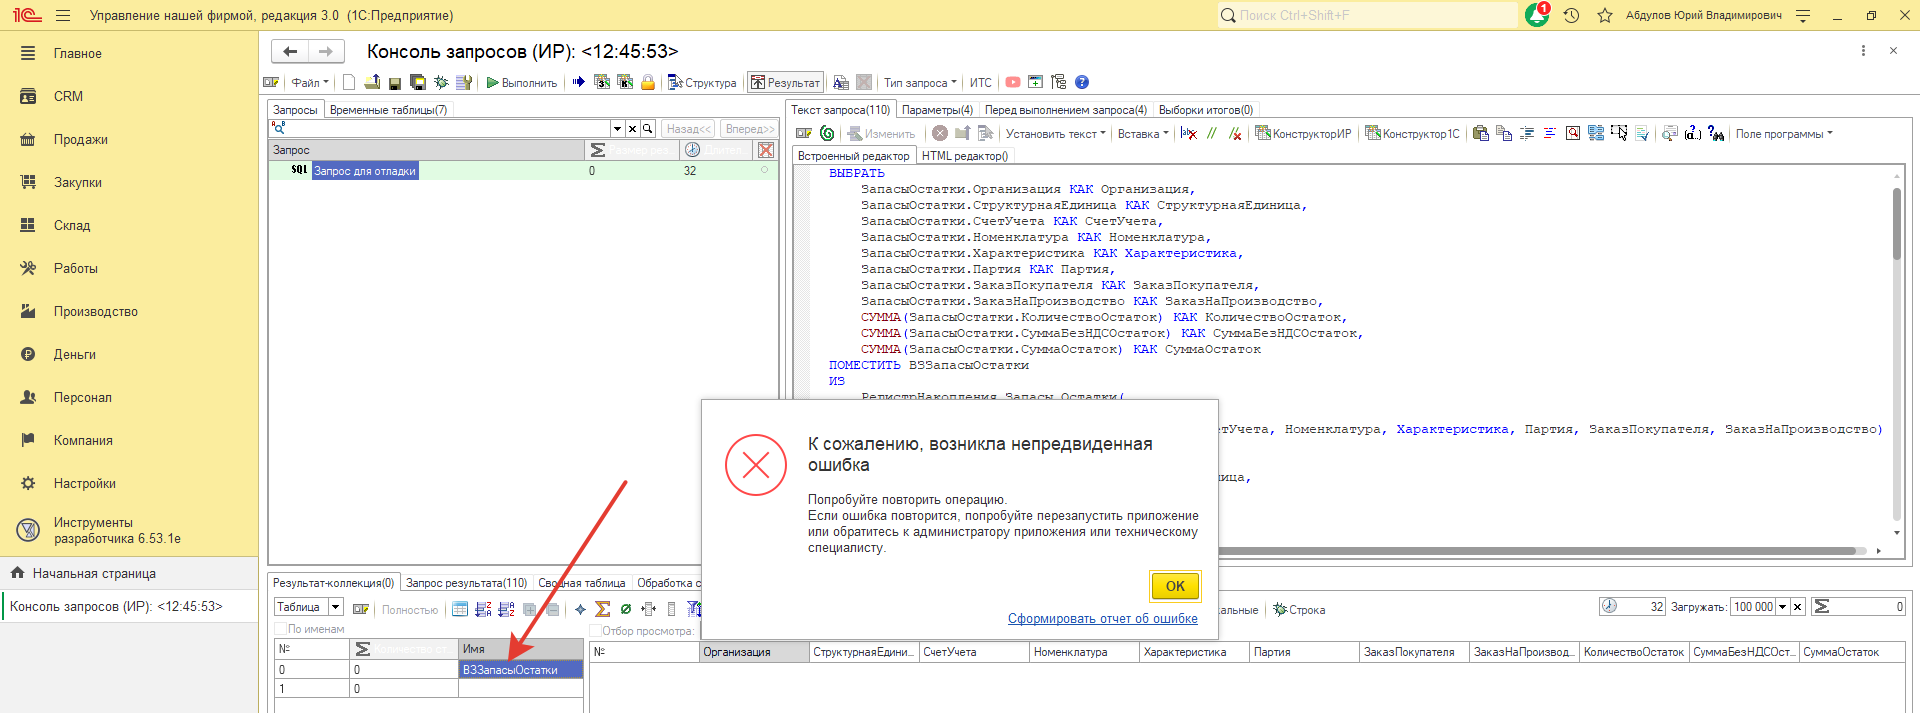
Task: Open the Таблица view type dropdown arrow
Action: pos(335,607)
